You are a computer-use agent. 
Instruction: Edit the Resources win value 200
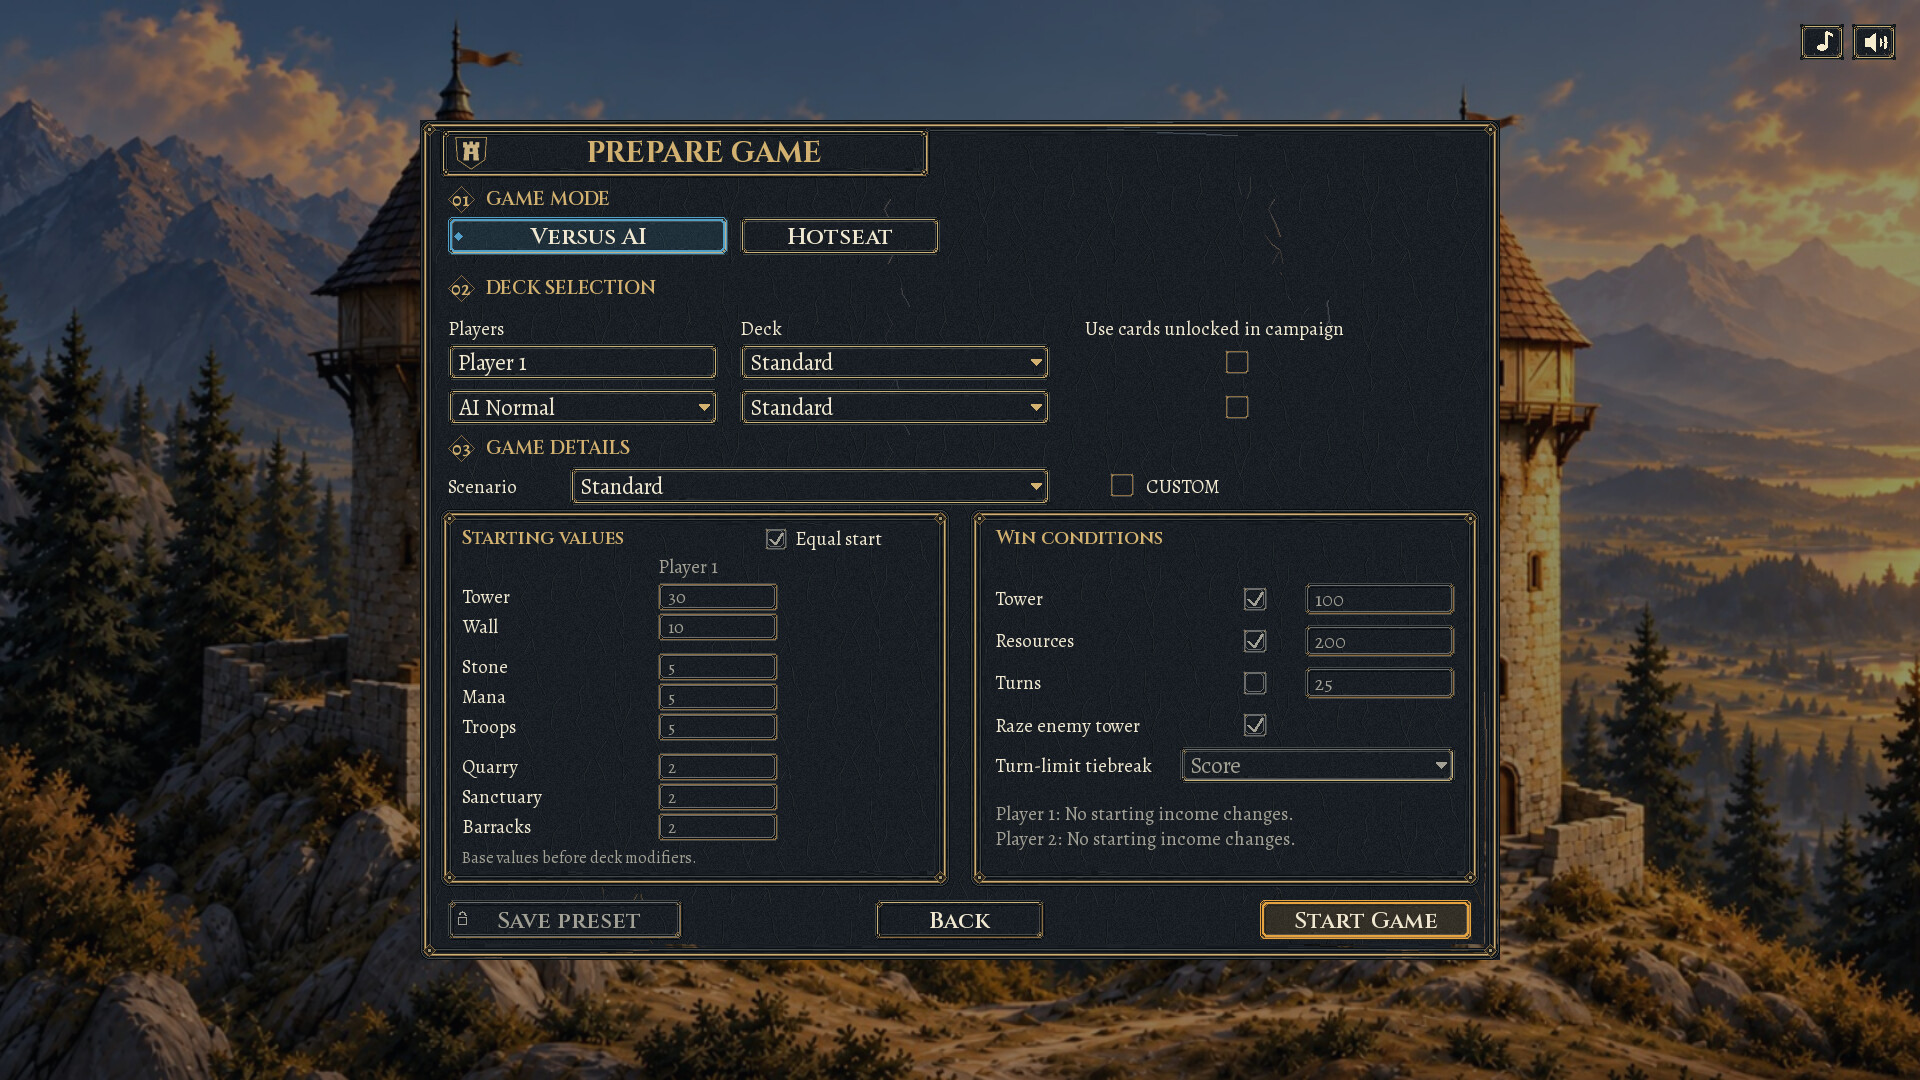1380,641
